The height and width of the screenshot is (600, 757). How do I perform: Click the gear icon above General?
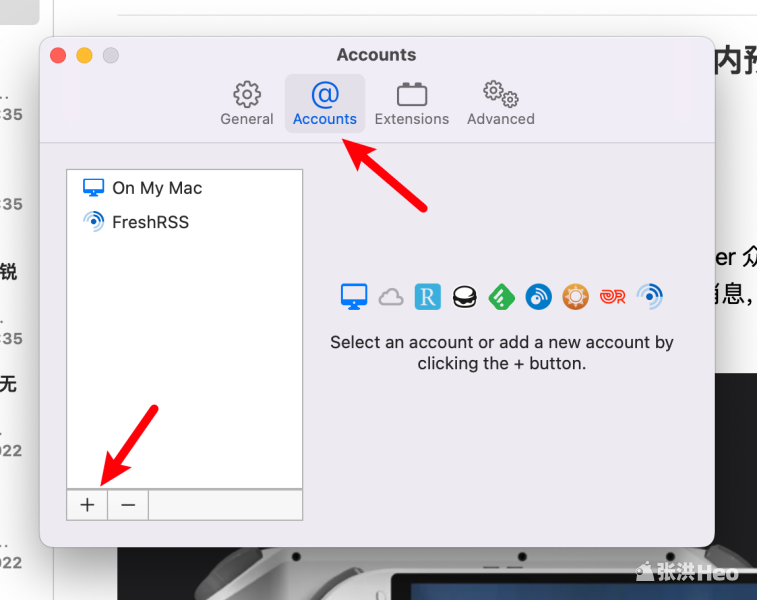[x=247, y=94]
